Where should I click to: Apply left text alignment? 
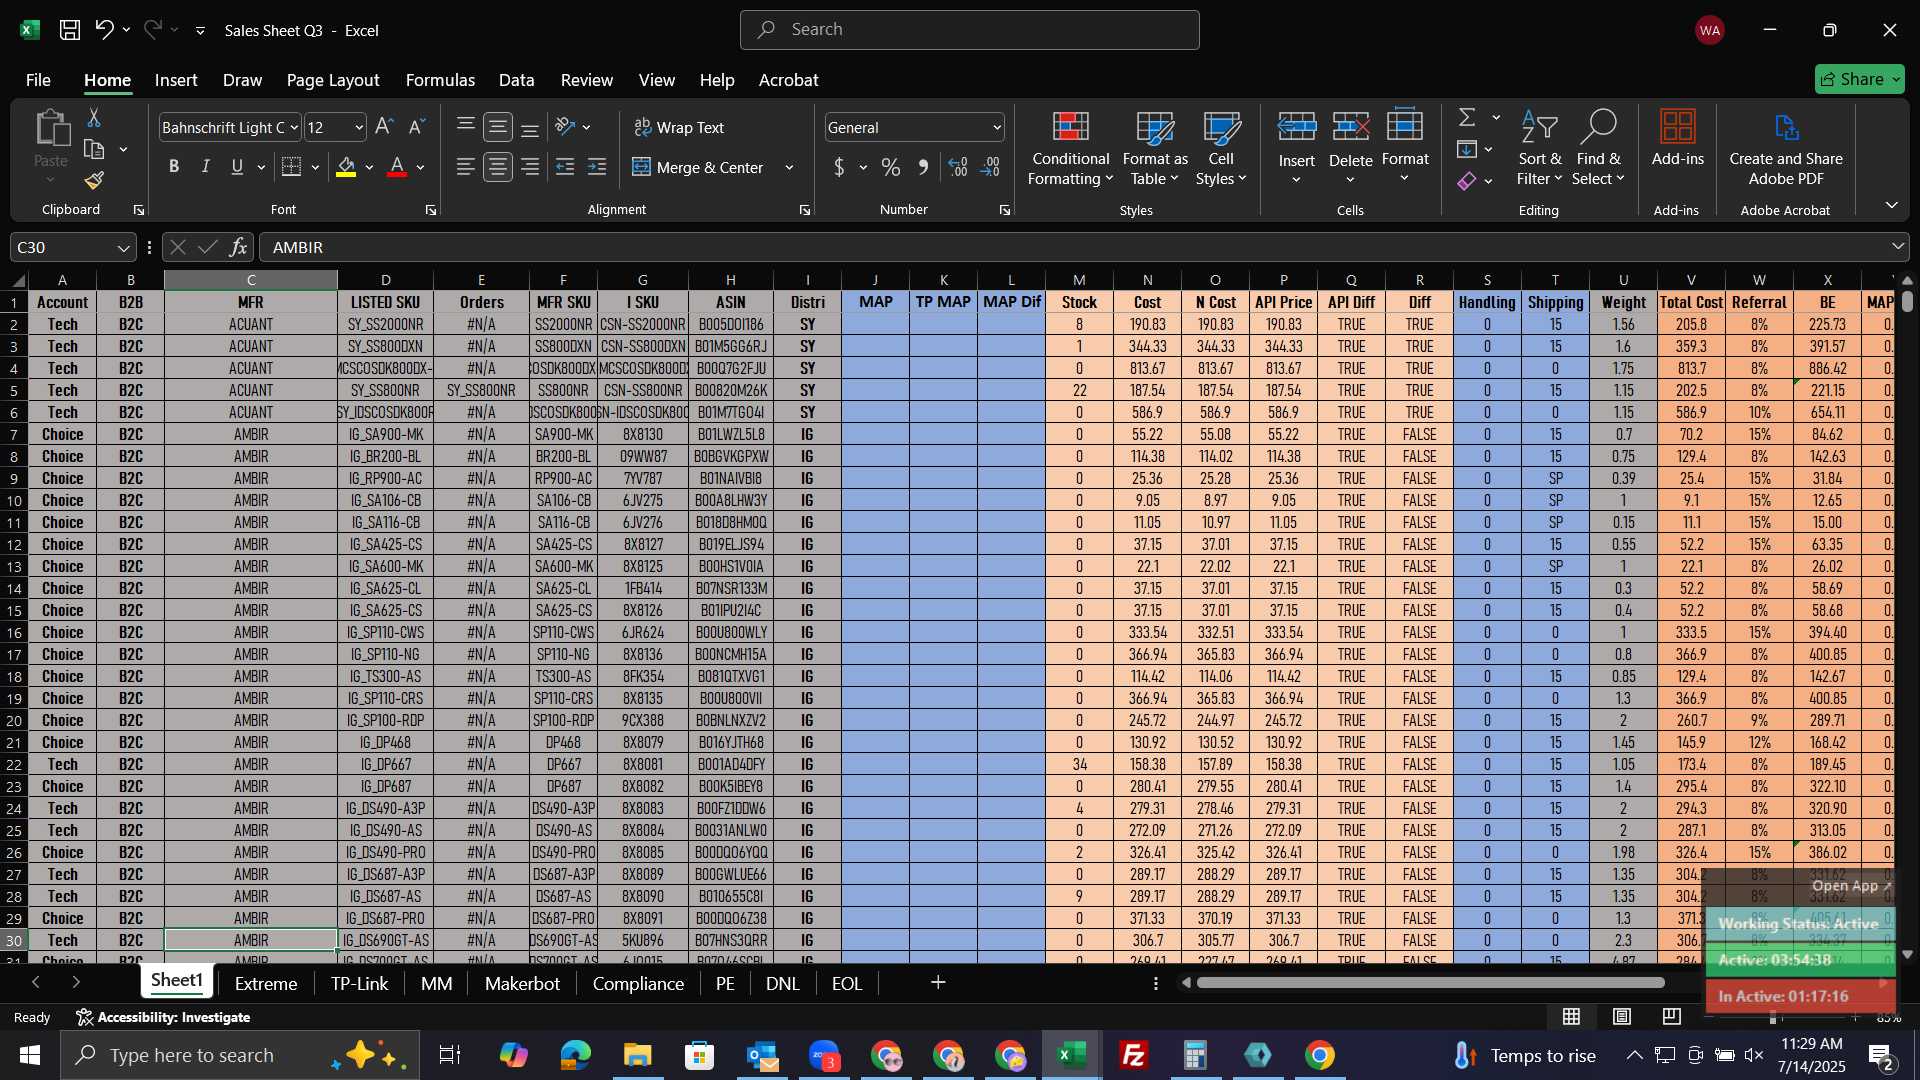tap(465, 168)
